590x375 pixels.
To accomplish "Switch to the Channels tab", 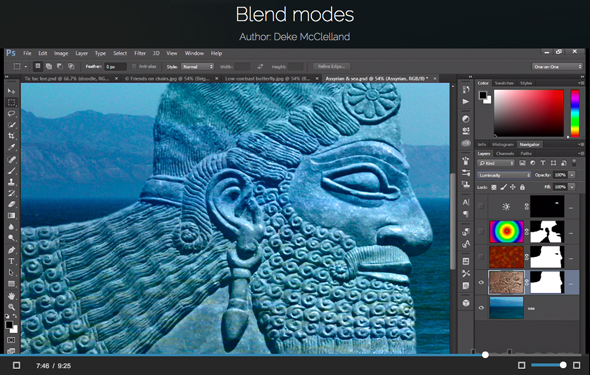I will pyautogui.click(x=505, y=153).
